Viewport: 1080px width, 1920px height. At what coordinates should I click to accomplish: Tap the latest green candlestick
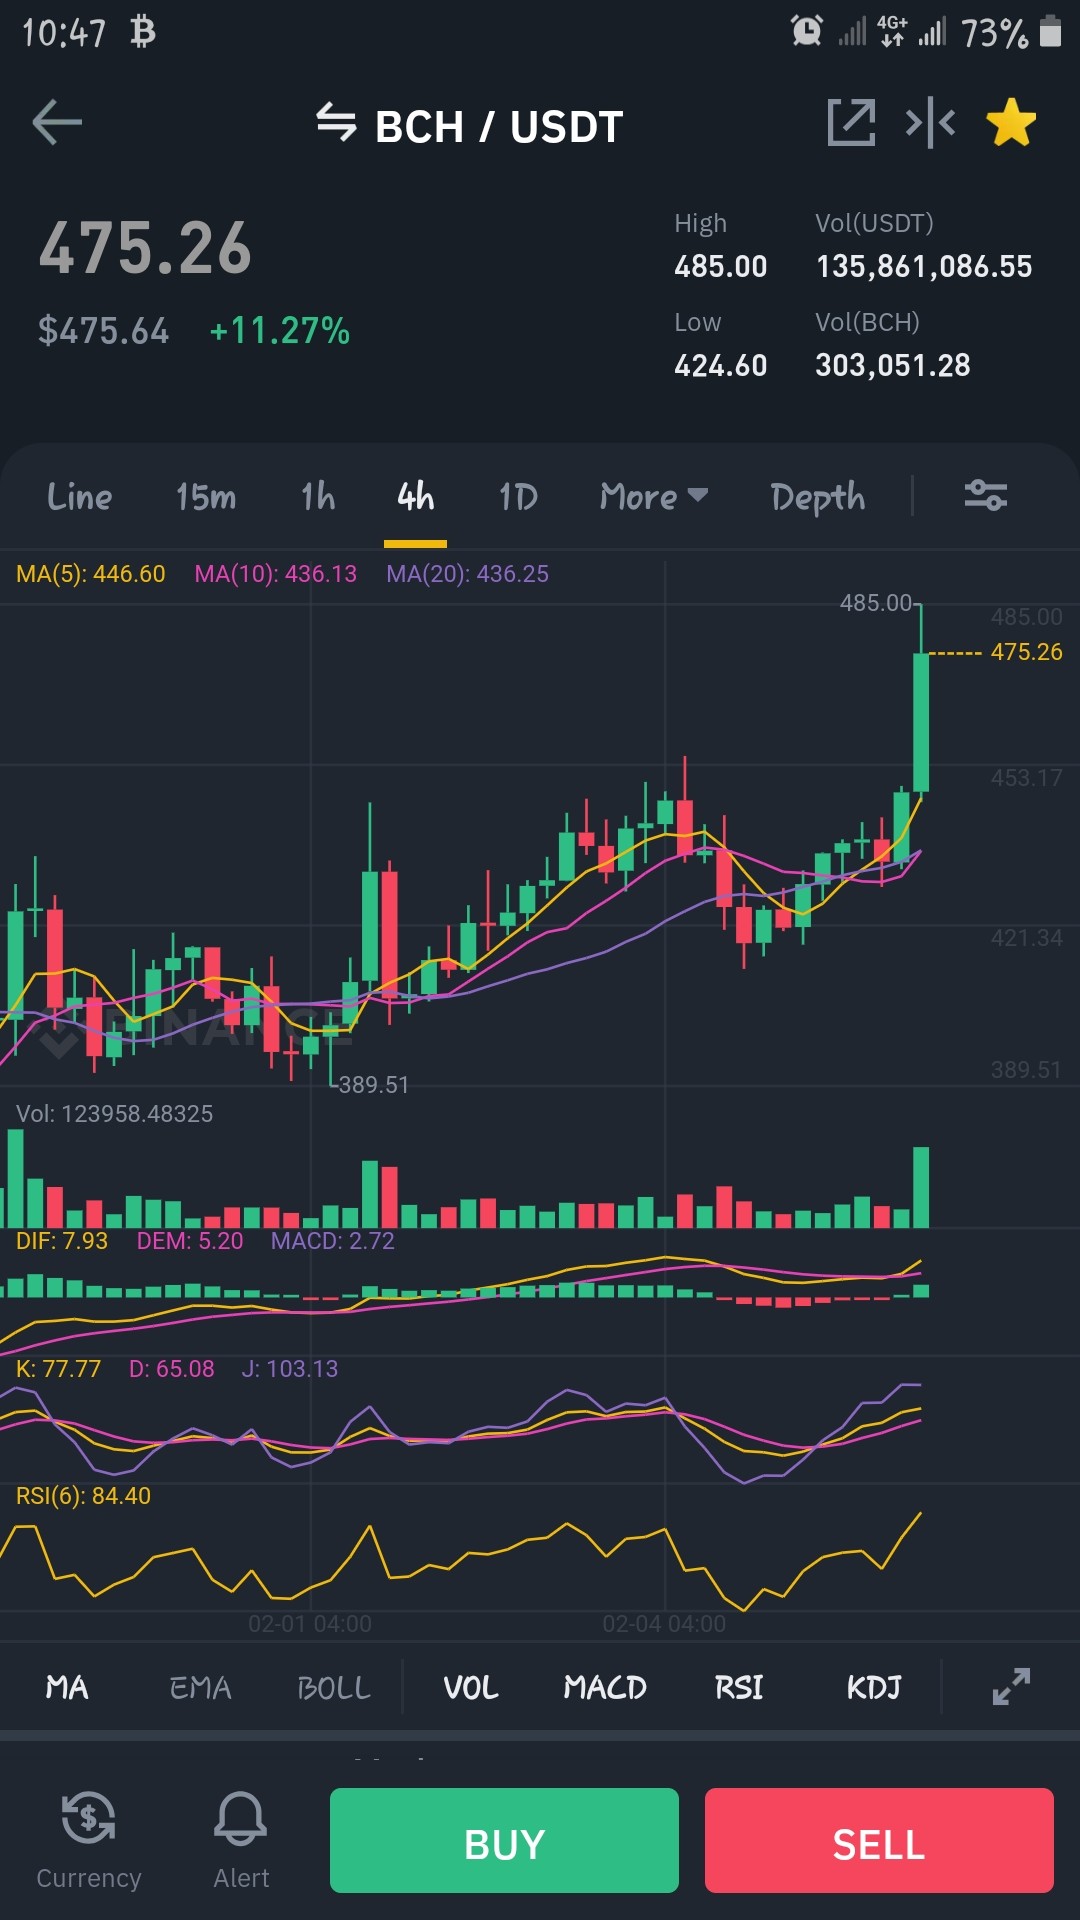921,722
